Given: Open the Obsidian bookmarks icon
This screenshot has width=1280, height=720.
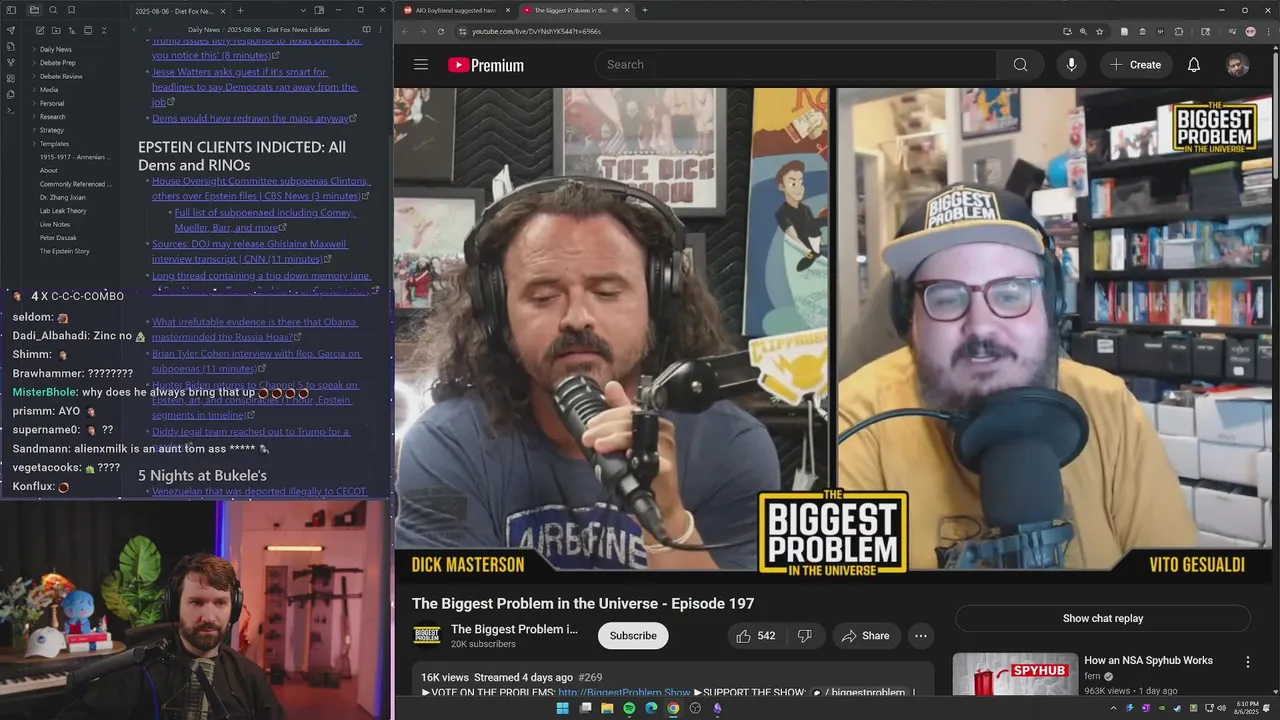Looking at the screenshot, I should tap(72, 10).
